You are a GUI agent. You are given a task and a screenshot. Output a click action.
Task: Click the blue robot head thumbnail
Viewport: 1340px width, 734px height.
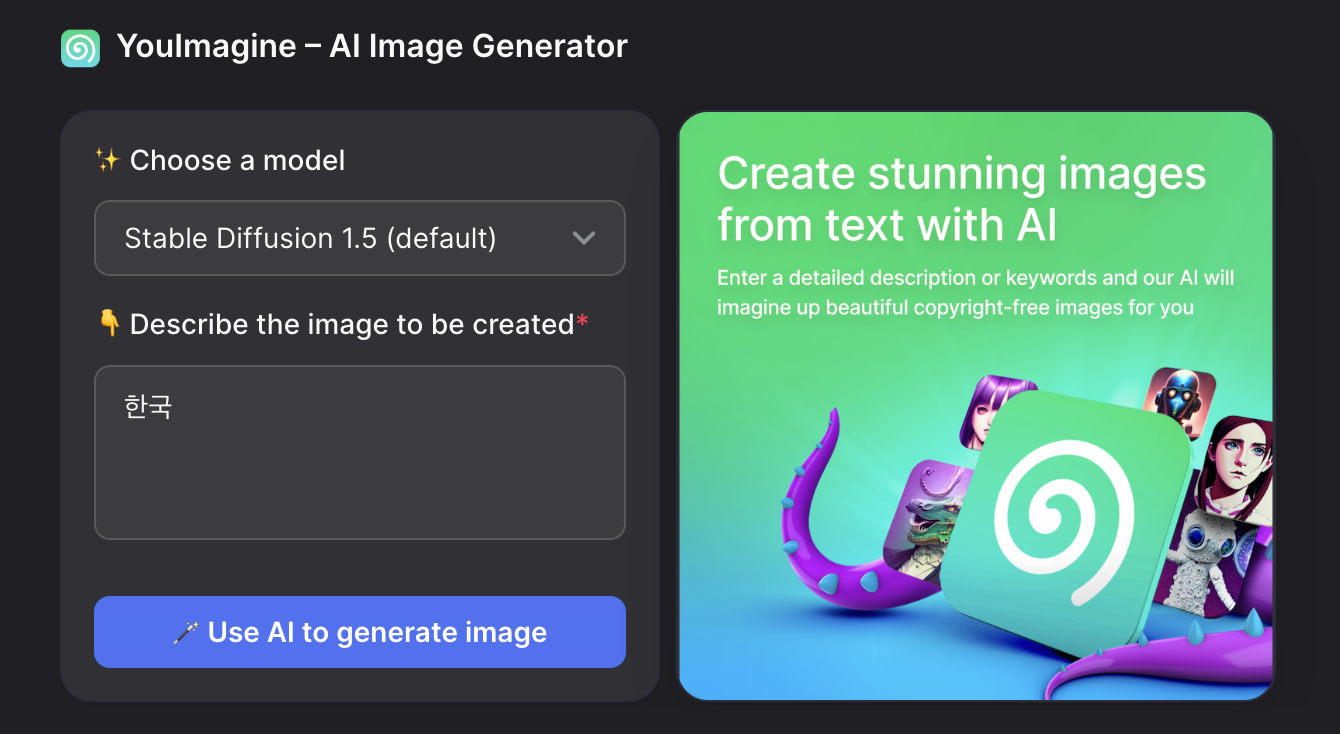(x=1180, y=403)
